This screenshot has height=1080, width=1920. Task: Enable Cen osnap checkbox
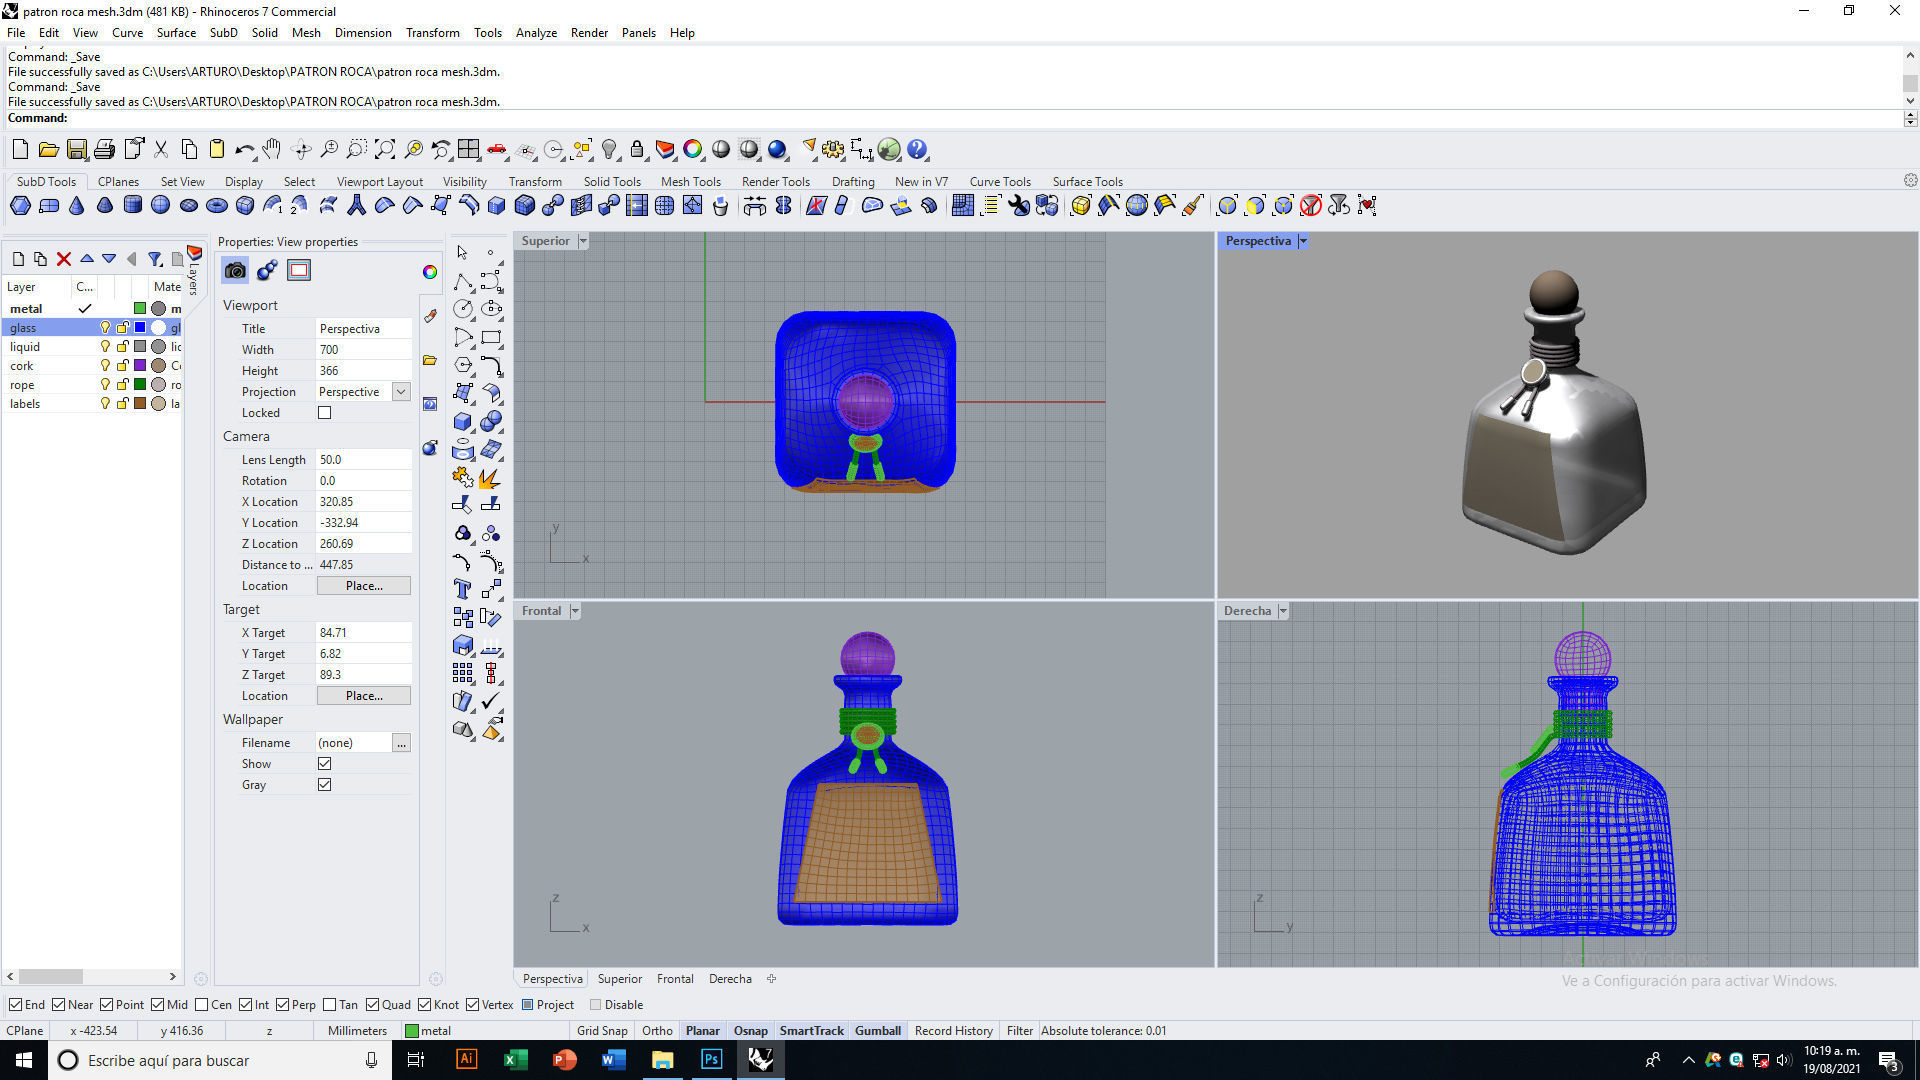pos(202,1005)
